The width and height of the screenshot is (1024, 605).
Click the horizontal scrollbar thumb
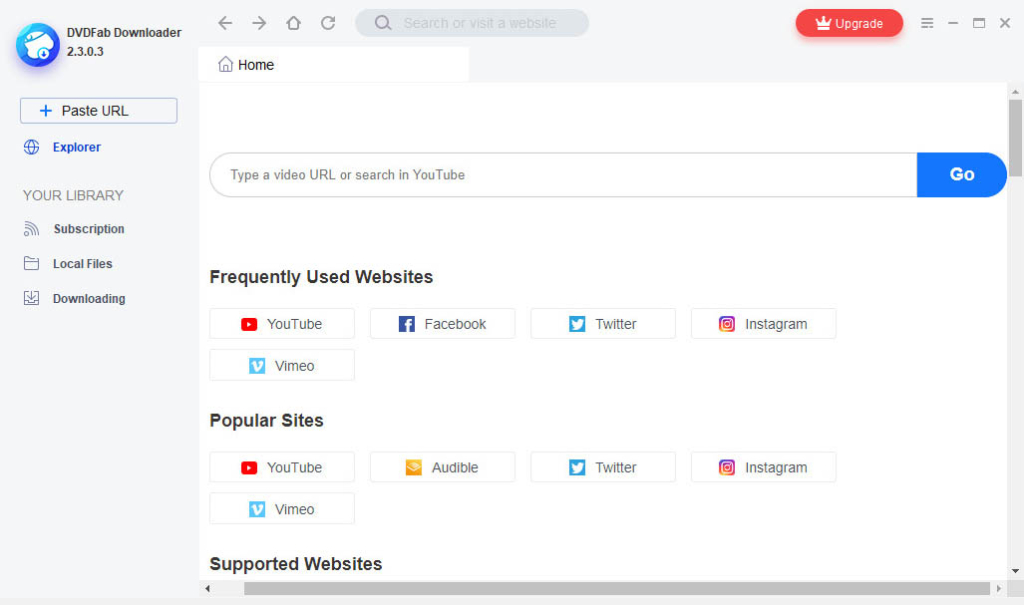pos(617,589)
